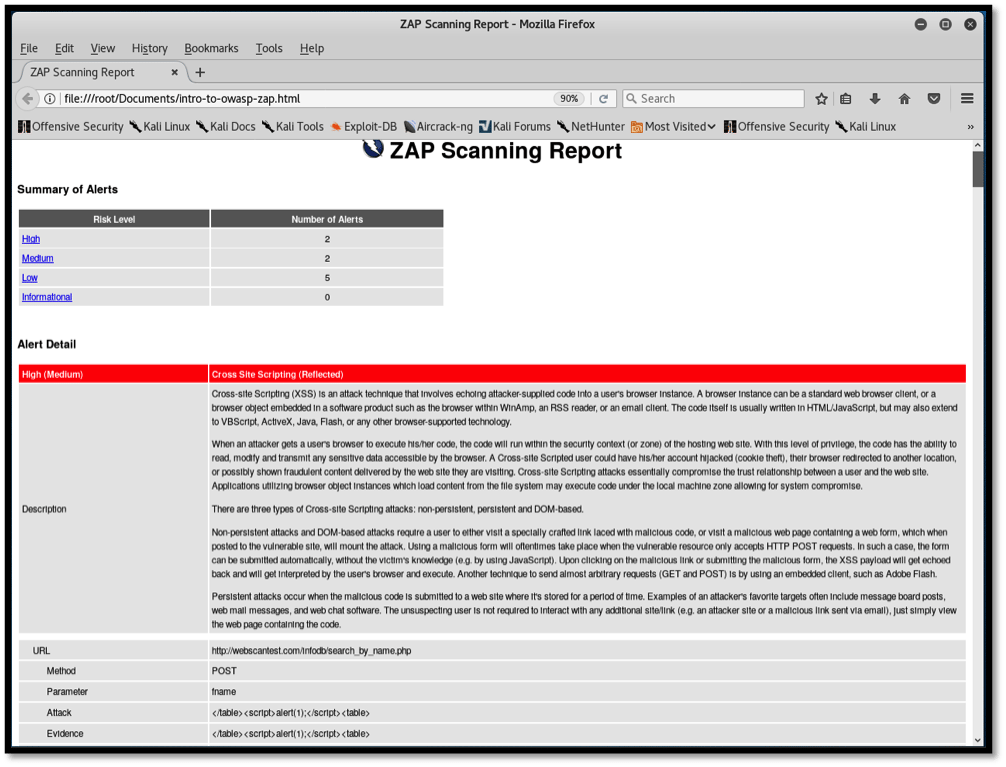Screen dimensions: 1006x767
Task: Reload the page with the refresh icon
Action: tap(603, 99)
